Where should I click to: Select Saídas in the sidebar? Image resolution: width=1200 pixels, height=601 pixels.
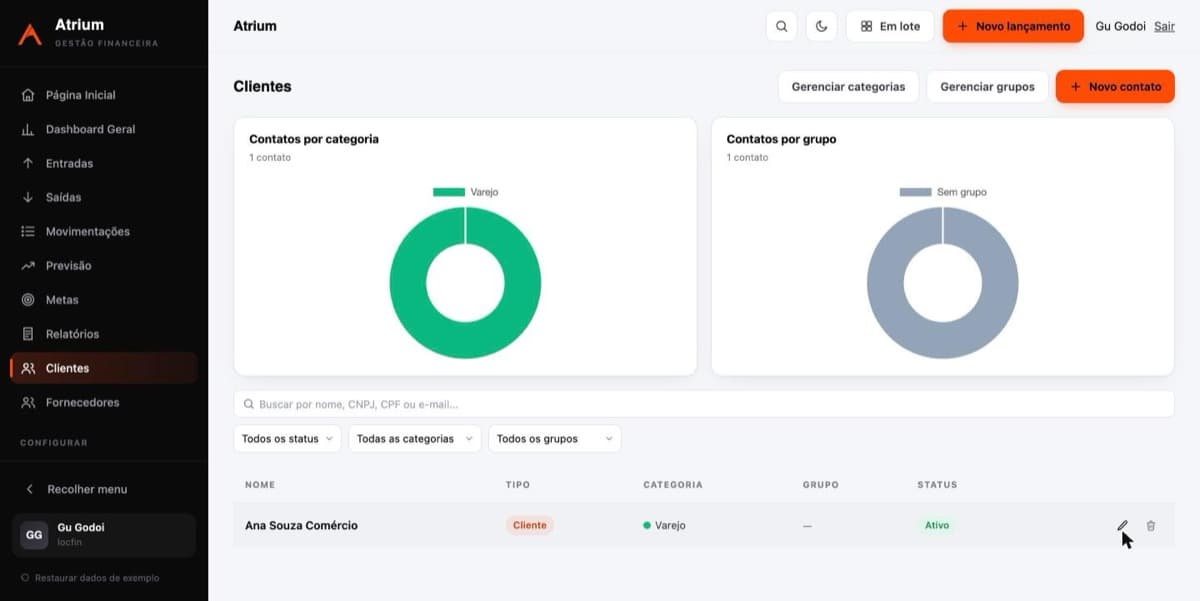pyautogui.click(x=103, y=197)
